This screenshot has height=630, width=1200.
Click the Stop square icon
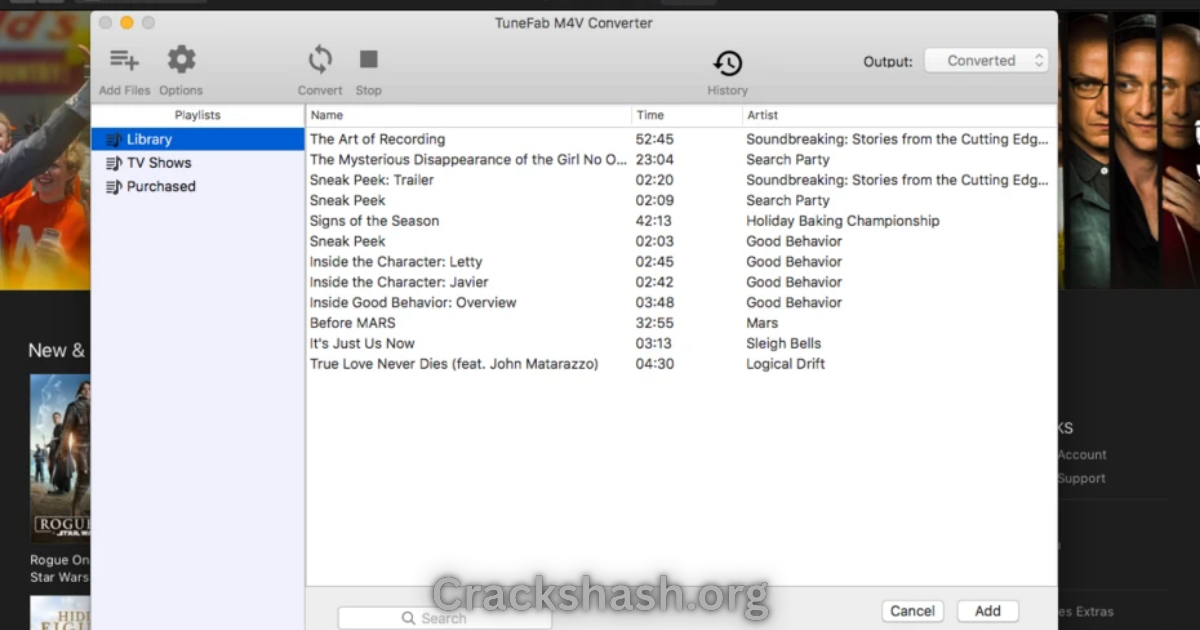point(369,60)
